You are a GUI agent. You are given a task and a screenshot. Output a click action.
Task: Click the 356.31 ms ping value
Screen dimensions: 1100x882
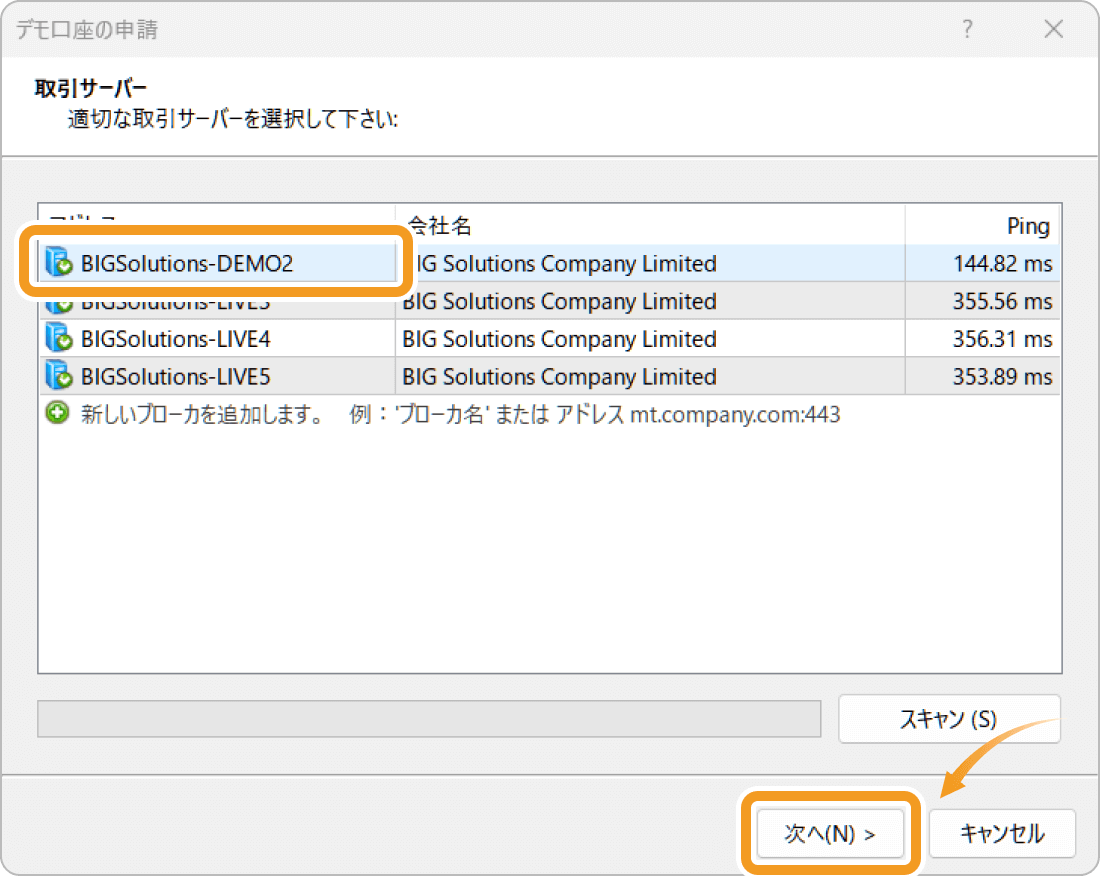(1002, 340)
